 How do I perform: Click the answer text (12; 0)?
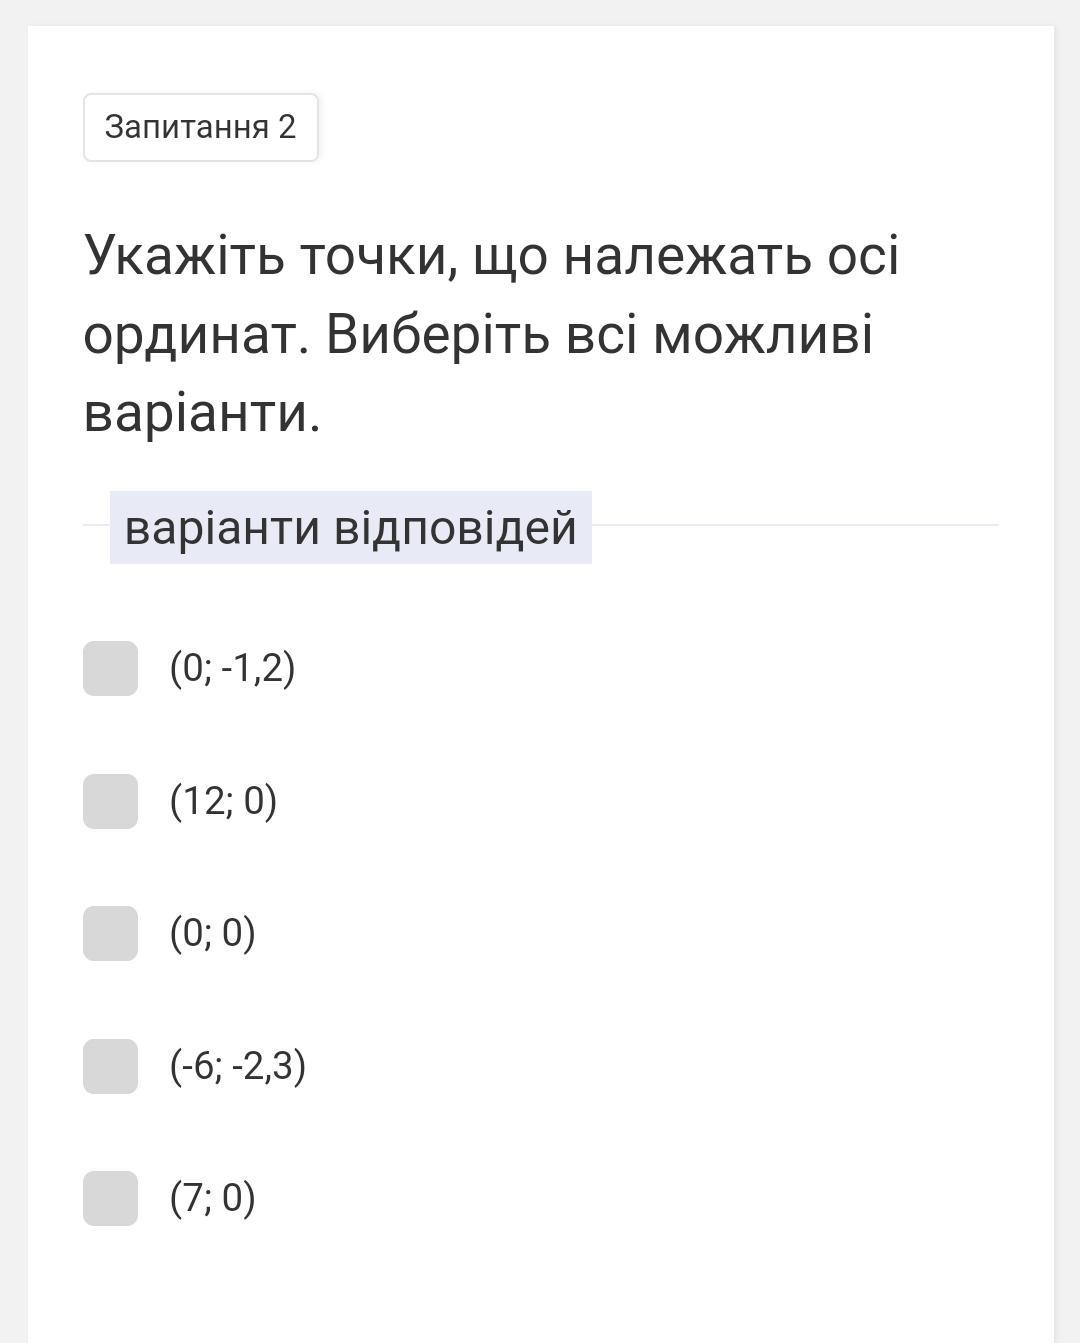pyautogui.click(x=223, y=801)
